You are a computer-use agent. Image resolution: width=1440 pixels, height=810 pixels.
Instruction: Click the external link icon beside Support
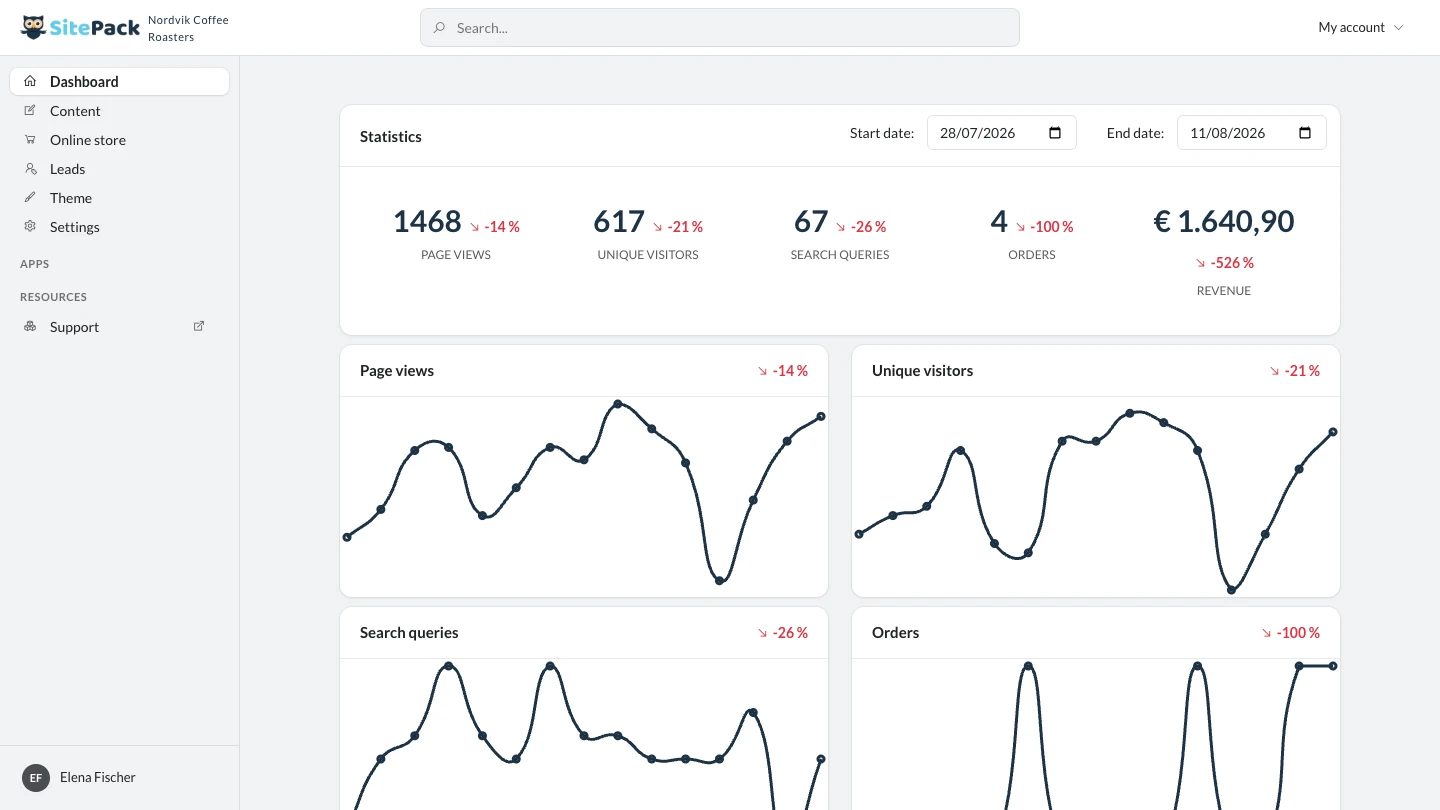(x=199, y=326)
